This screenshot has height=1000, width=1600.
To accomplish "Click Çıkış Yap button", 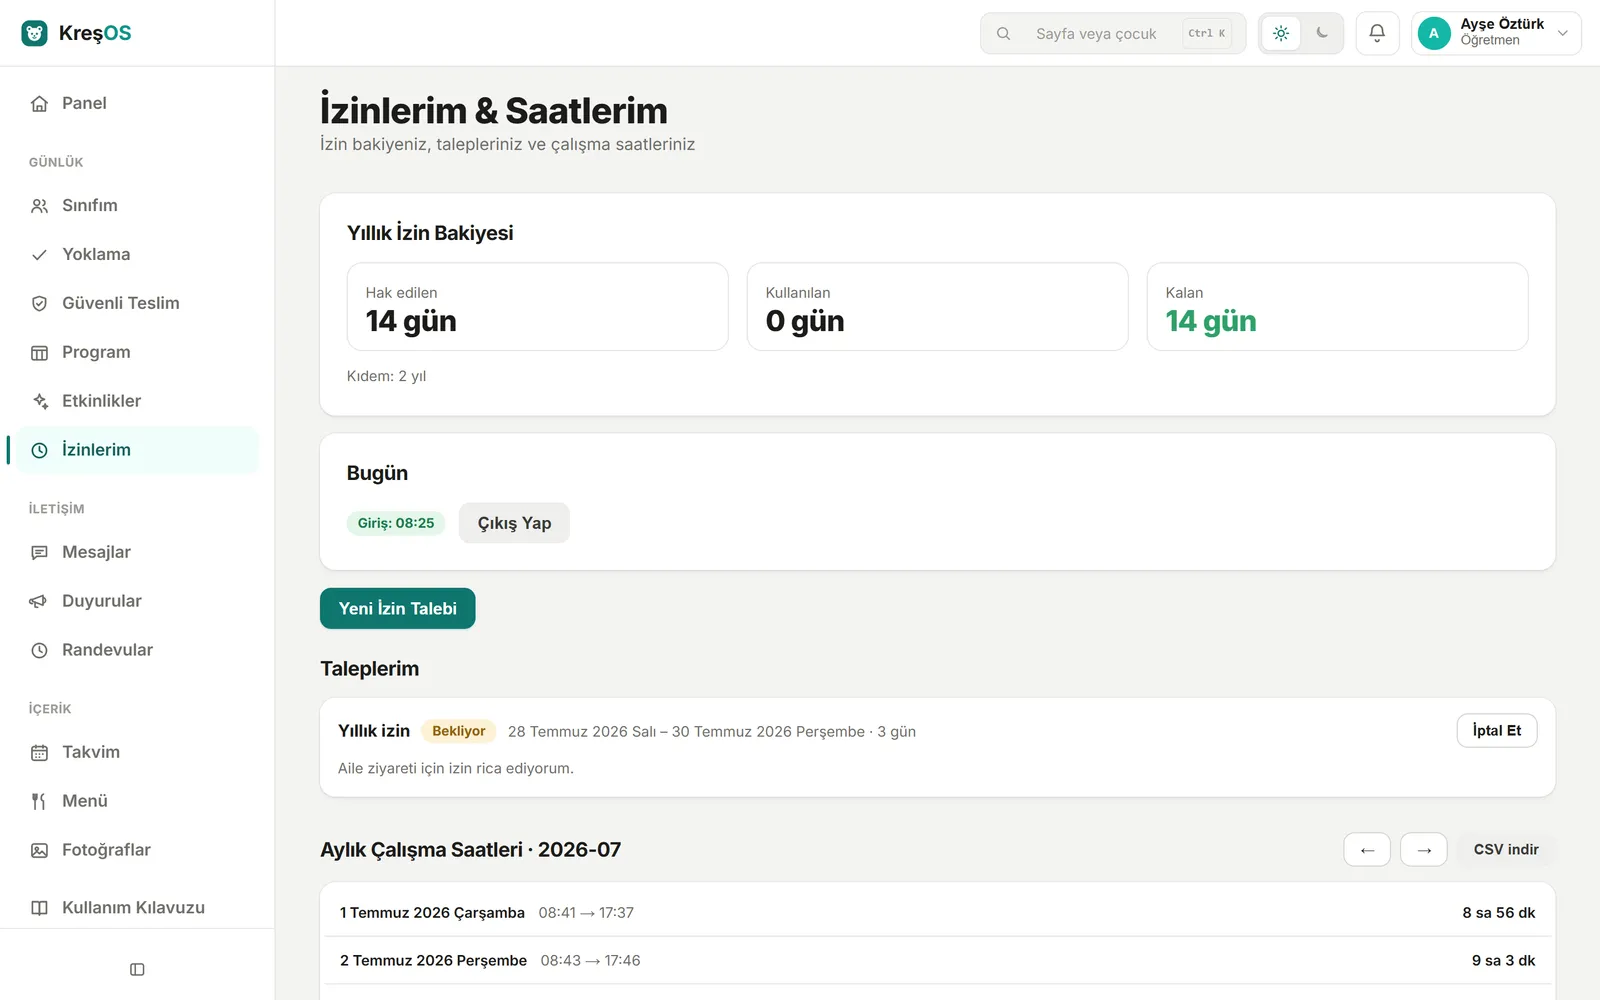I will coord(514,523).
